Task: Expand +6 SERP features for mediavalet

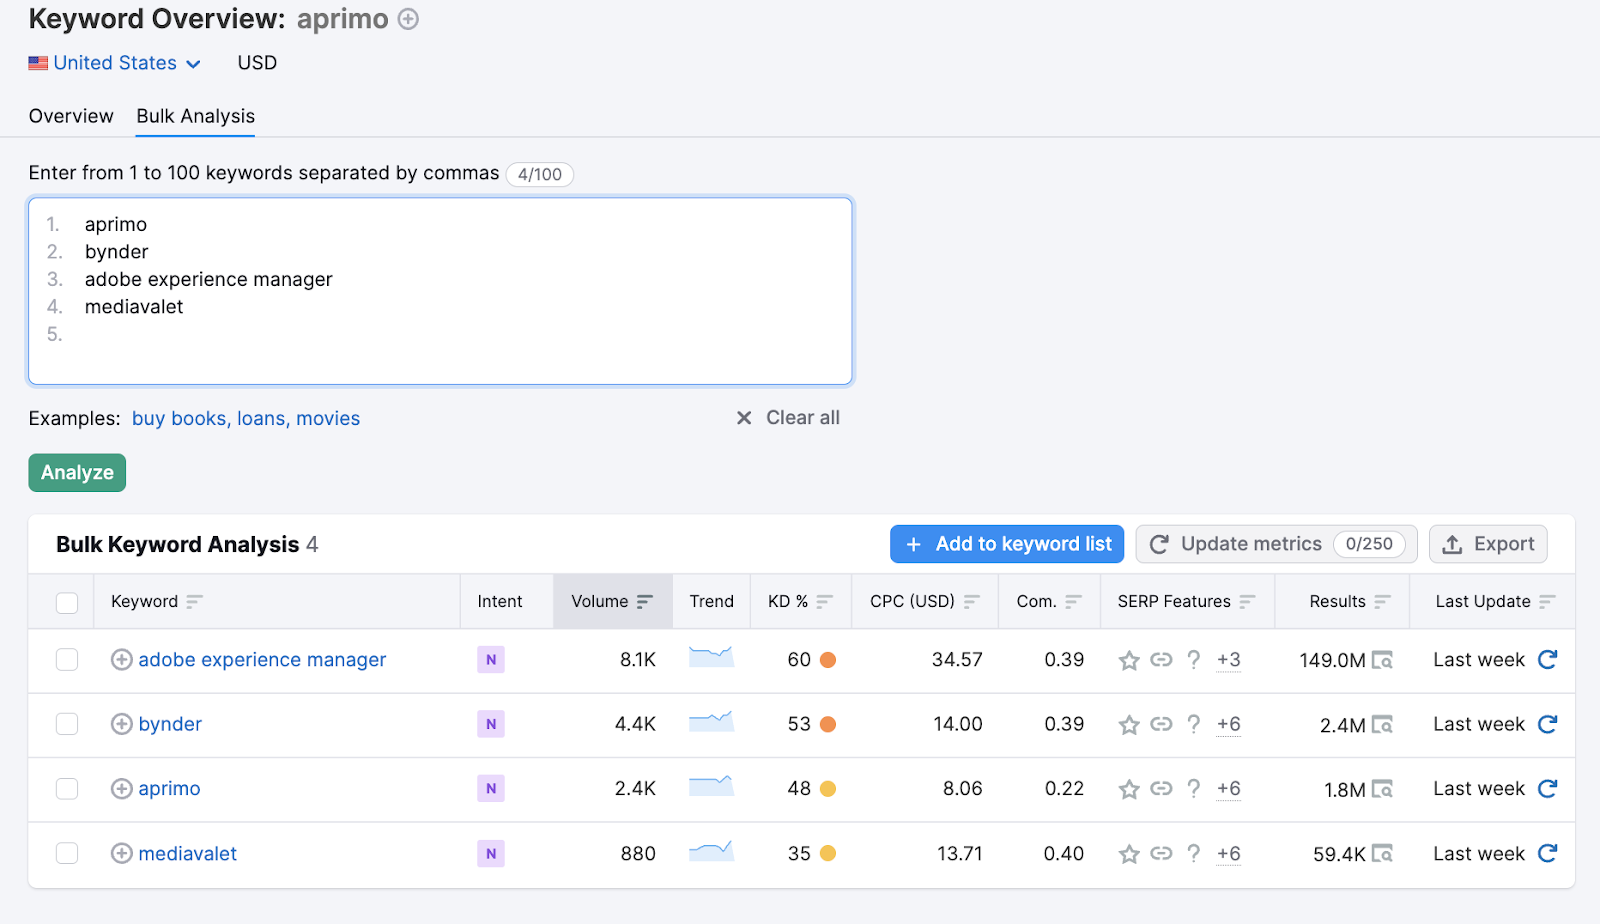Action: point(1228,854)
